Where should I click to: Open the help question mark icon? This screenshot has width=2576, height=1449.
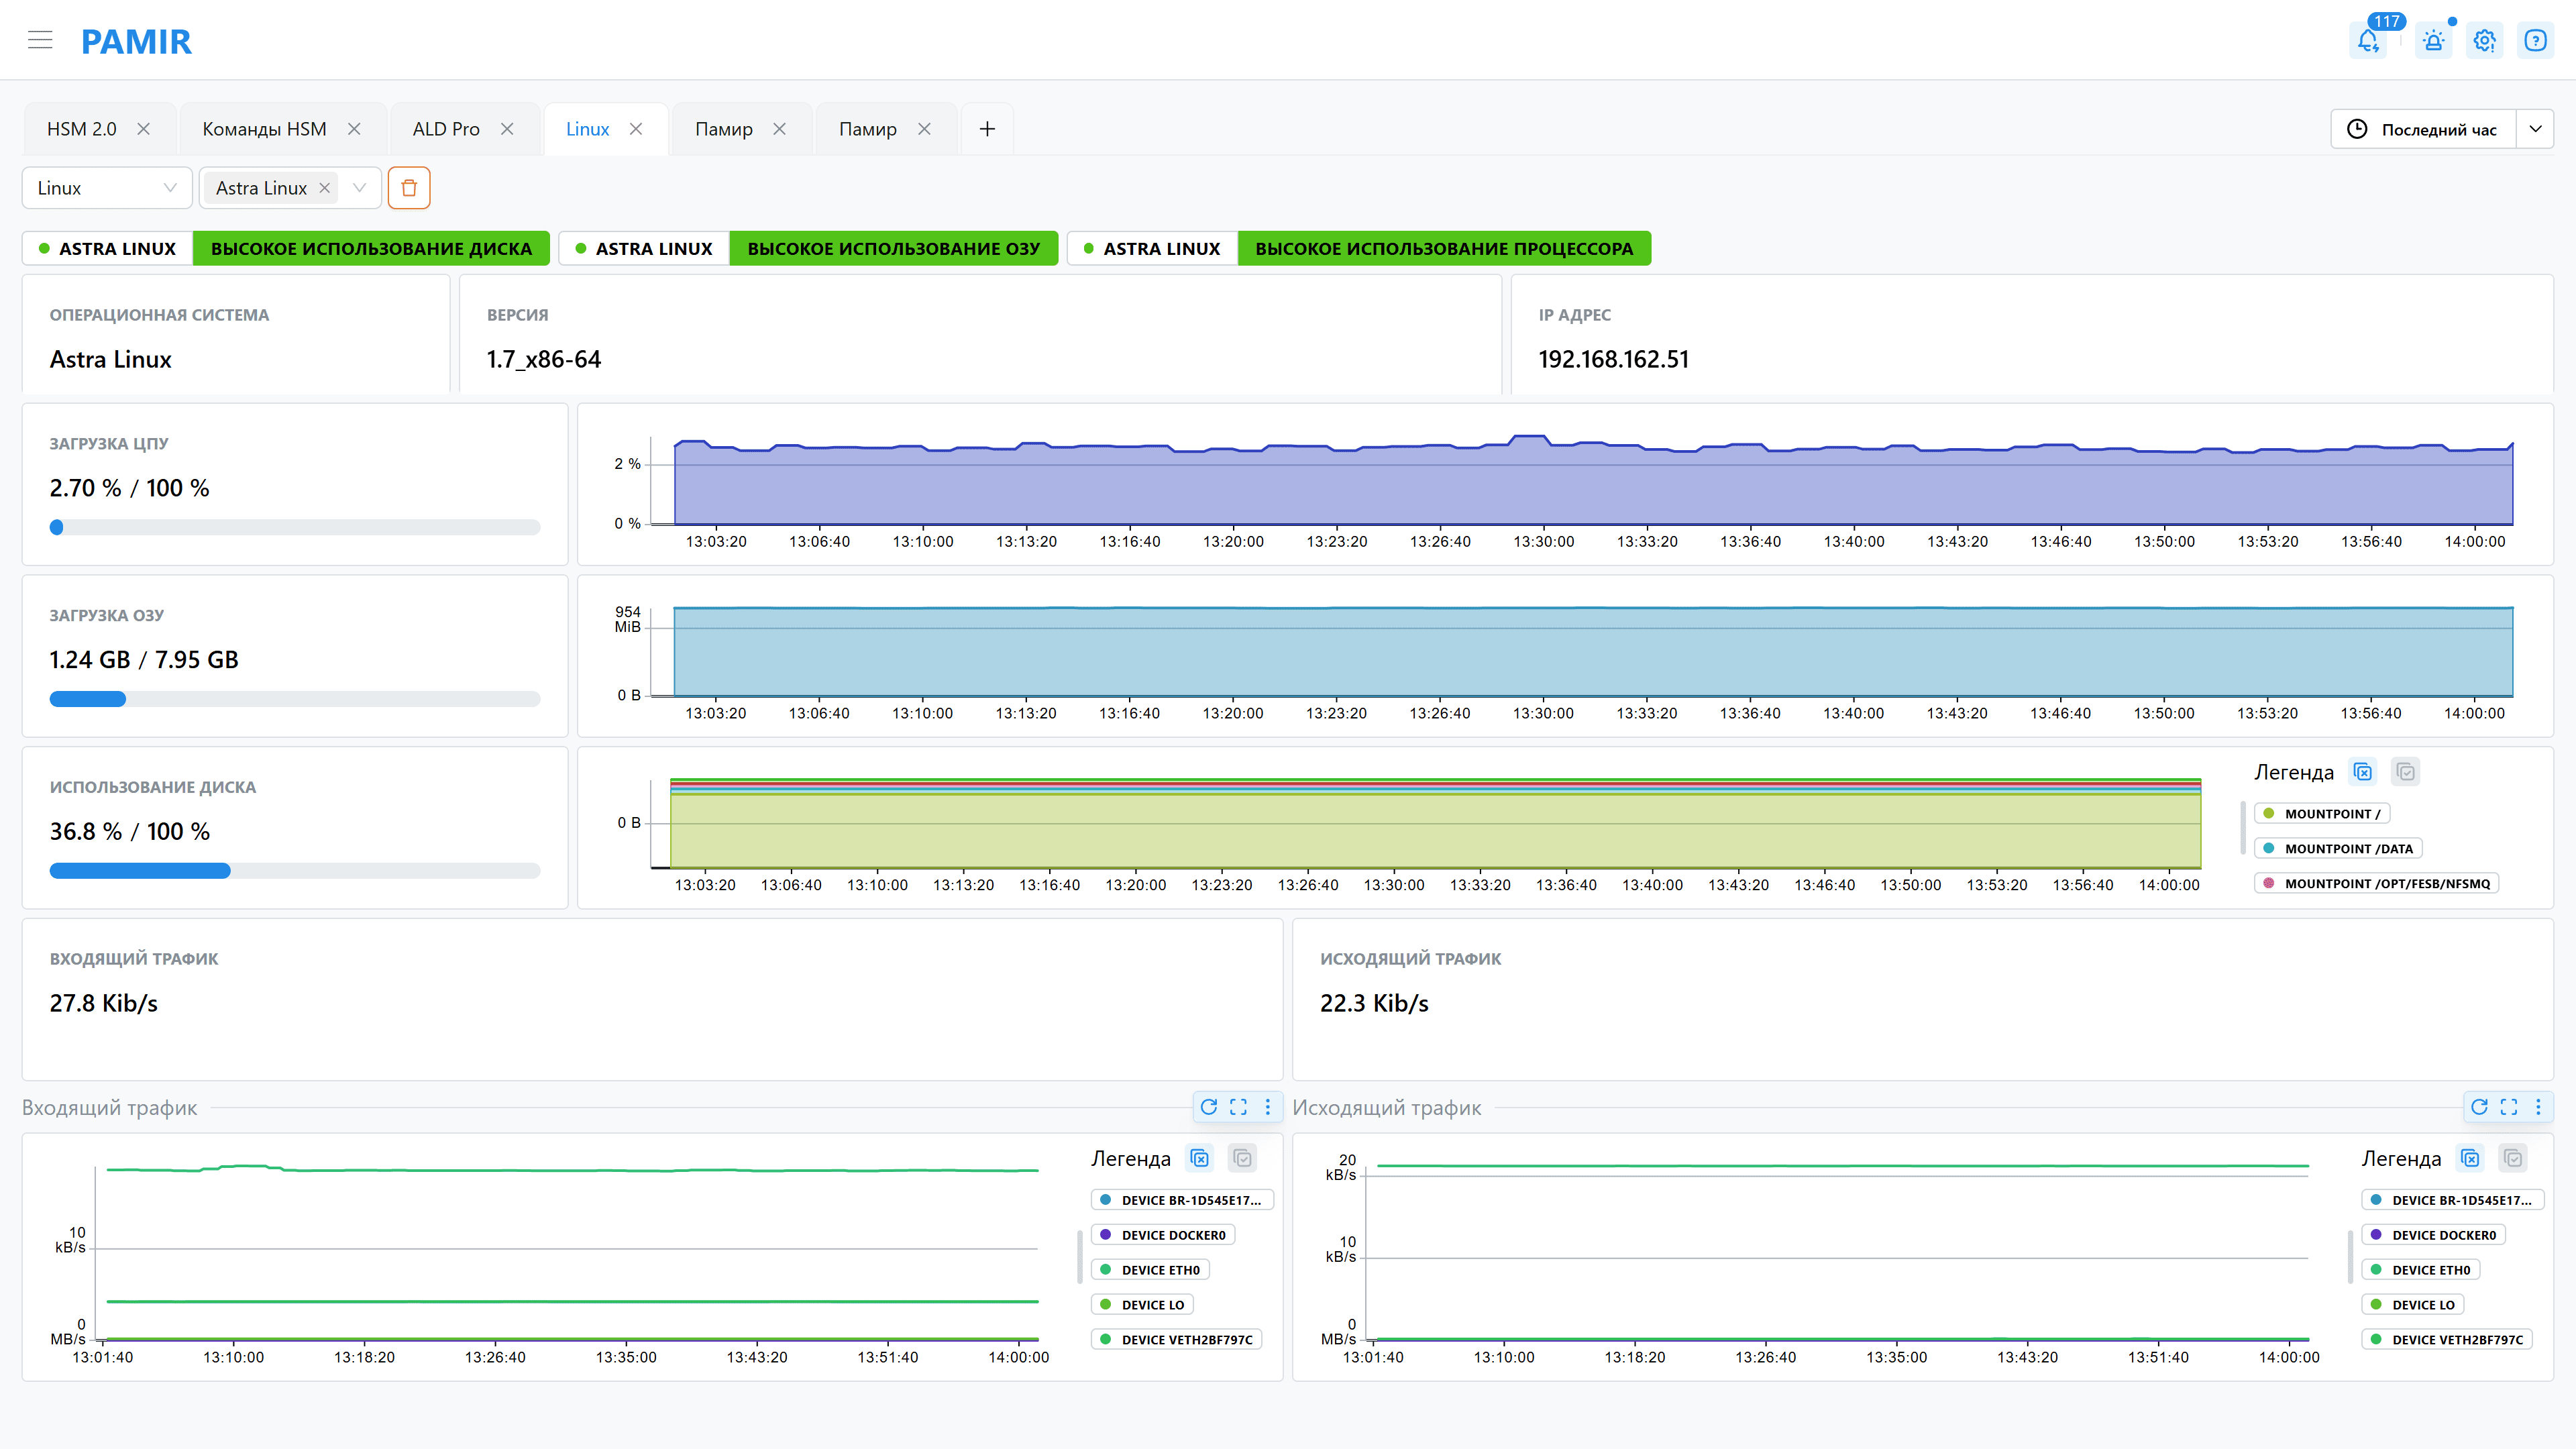coord(2535,41)
